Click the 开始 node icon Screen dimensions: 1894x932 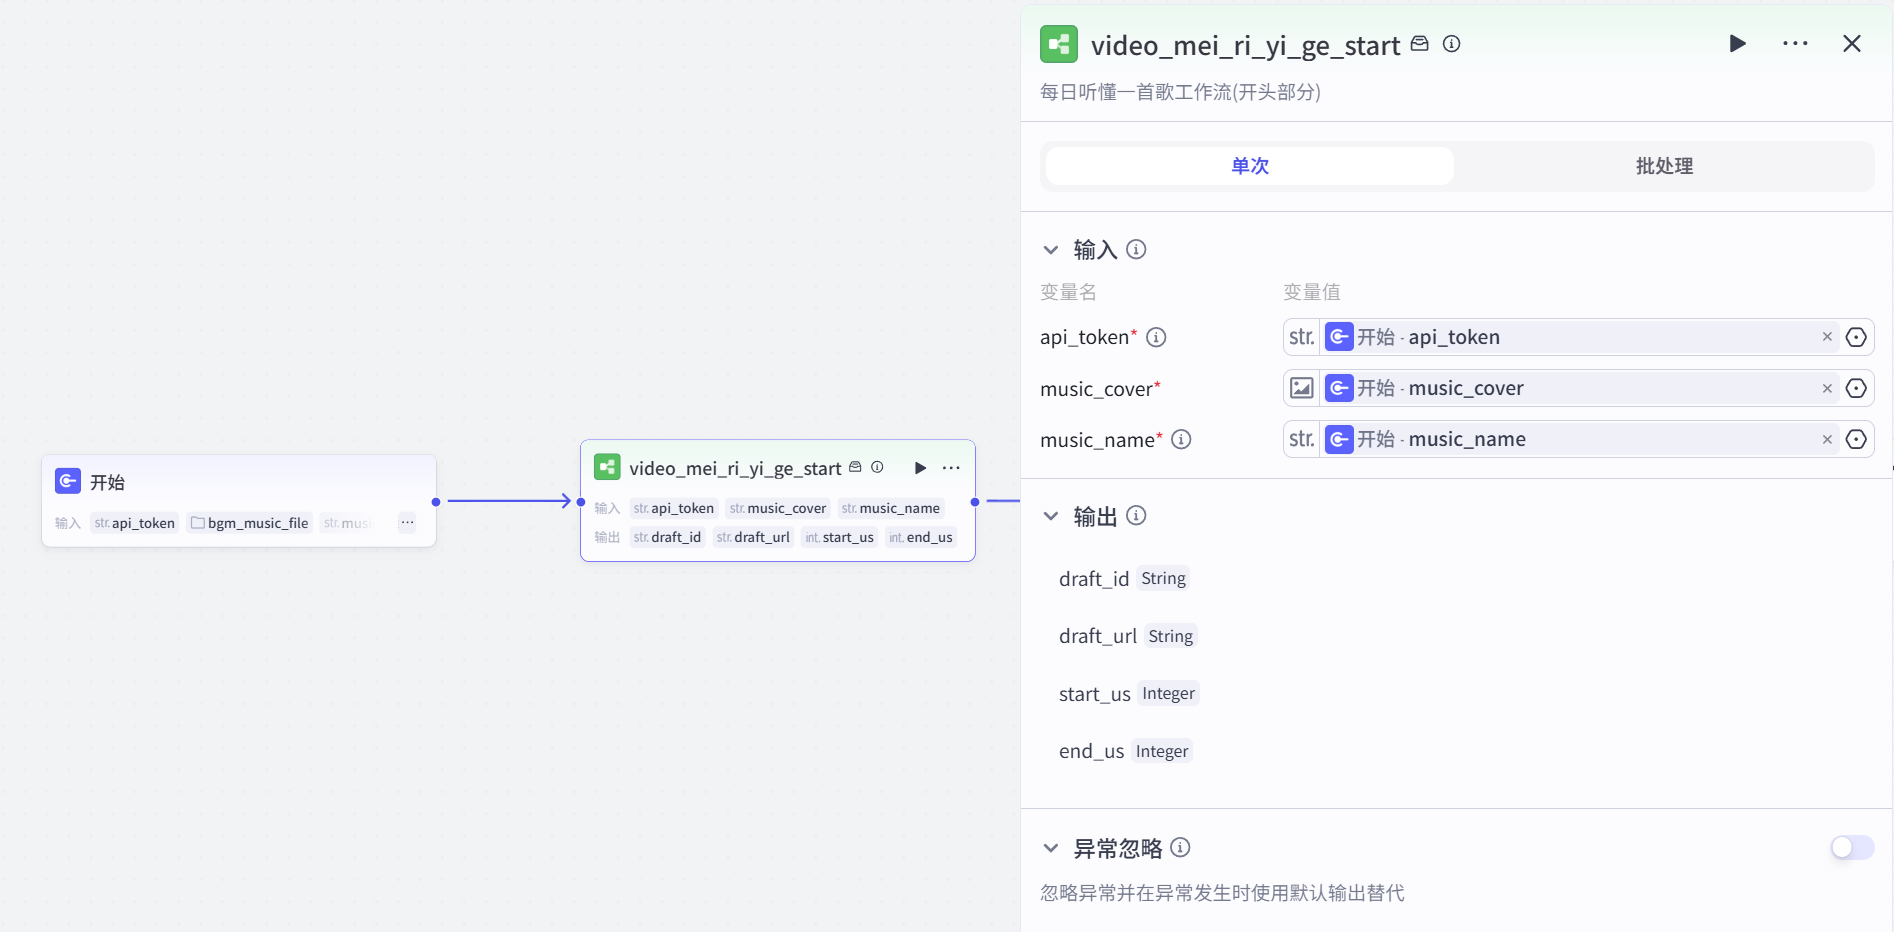(68, 481)
